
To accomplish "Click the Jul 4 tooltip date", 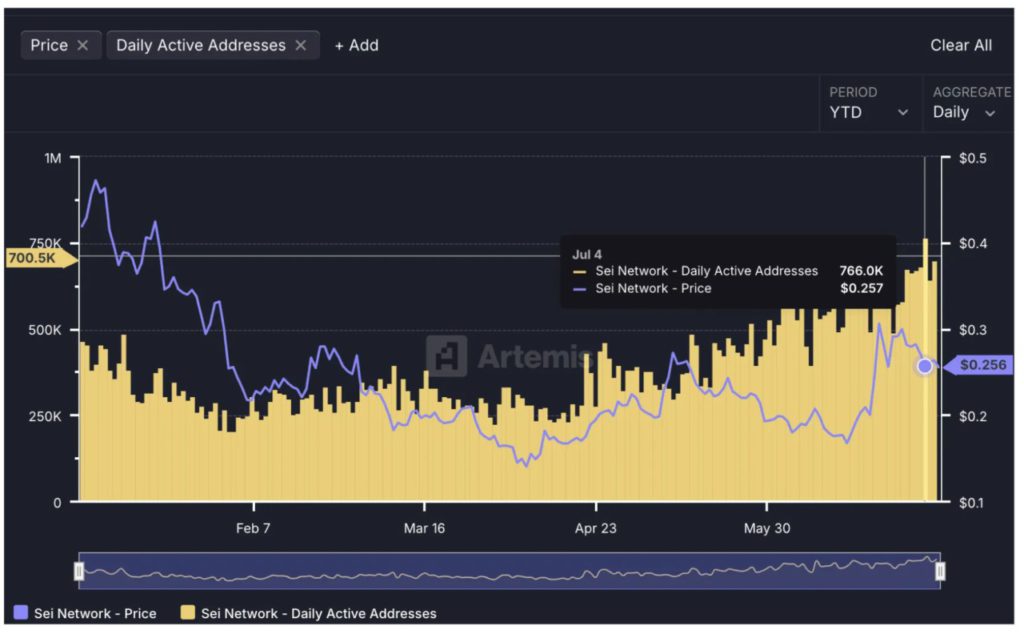I will [x=587, y=254].
